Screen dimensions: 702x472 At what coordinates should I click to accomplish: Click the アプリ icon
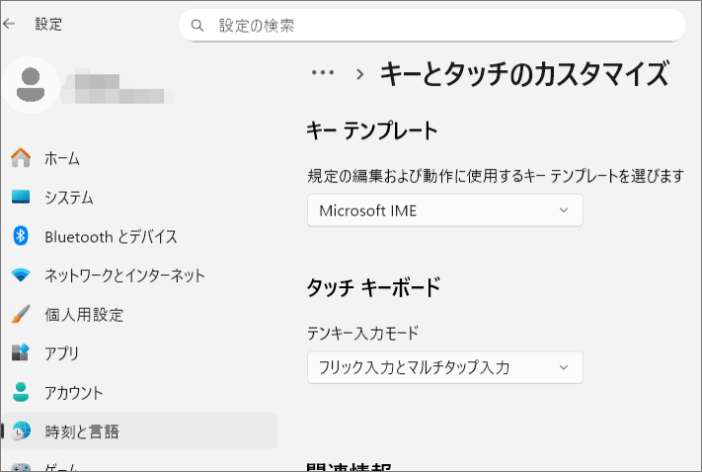pyautogui.click(x=21, y=353)
